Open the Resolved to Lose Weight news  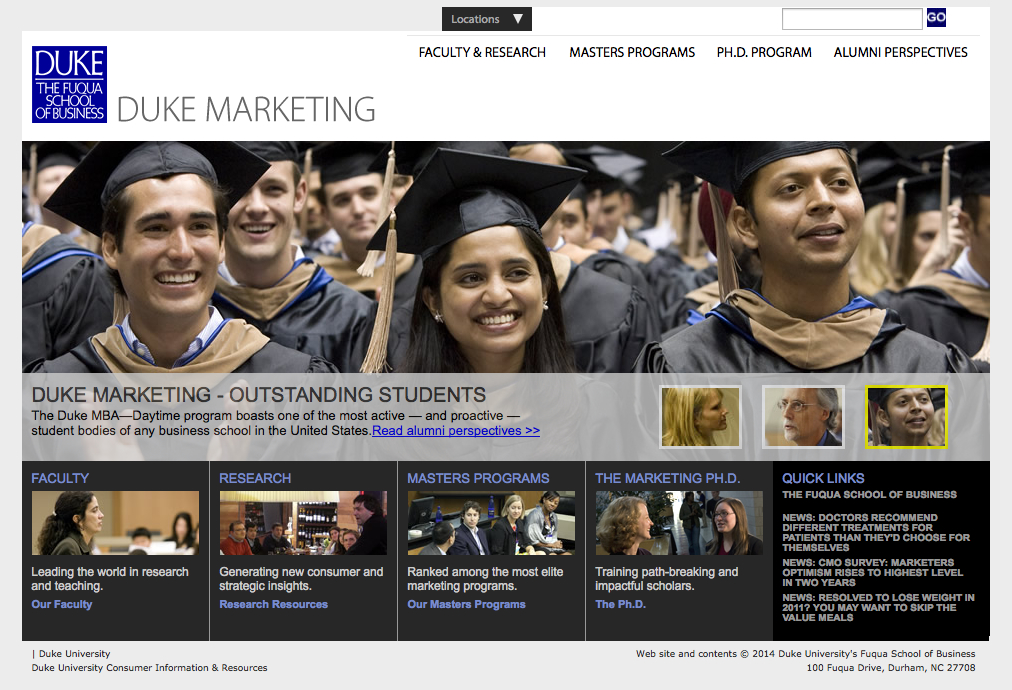878,607
